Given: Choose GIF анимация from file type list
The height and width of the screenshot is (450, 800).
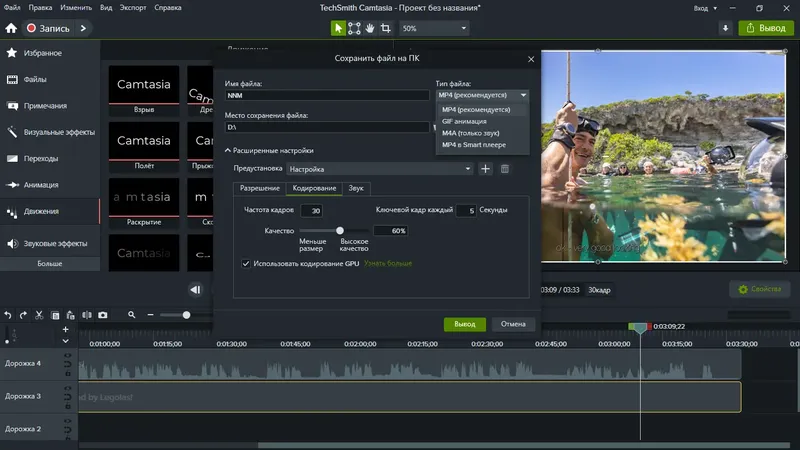Looking at the screenshot, I should pos(463,121).
